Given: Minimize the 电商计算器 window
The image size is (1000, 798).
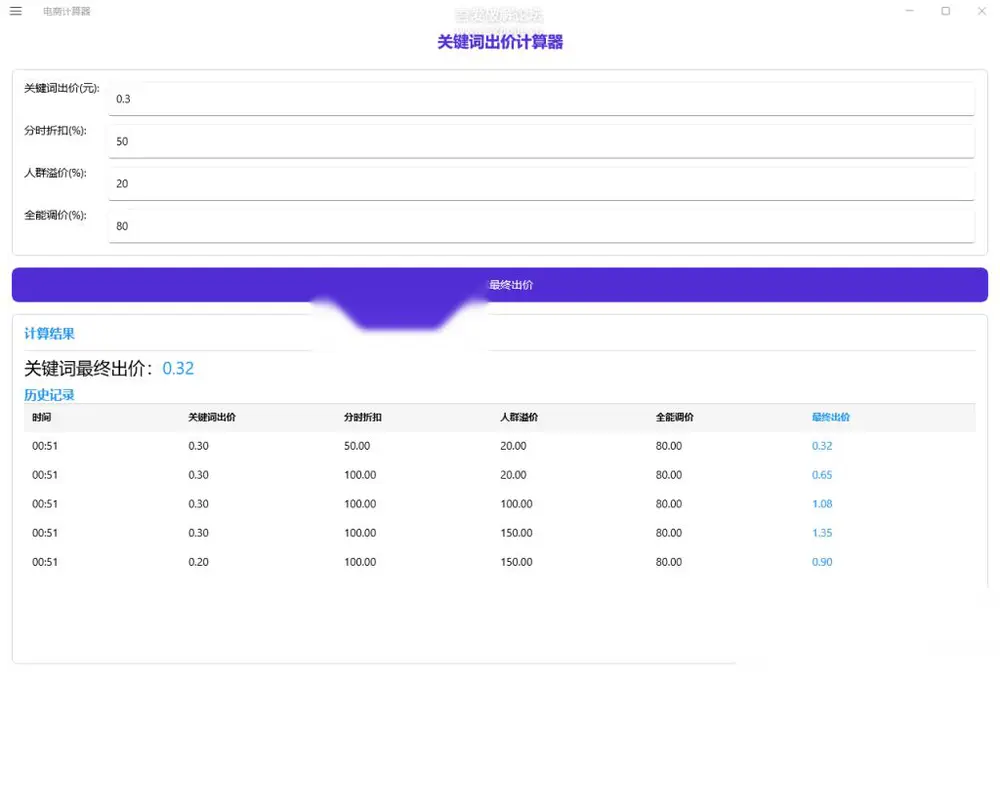Looking at the screenshot, I should tap(909, 11).
